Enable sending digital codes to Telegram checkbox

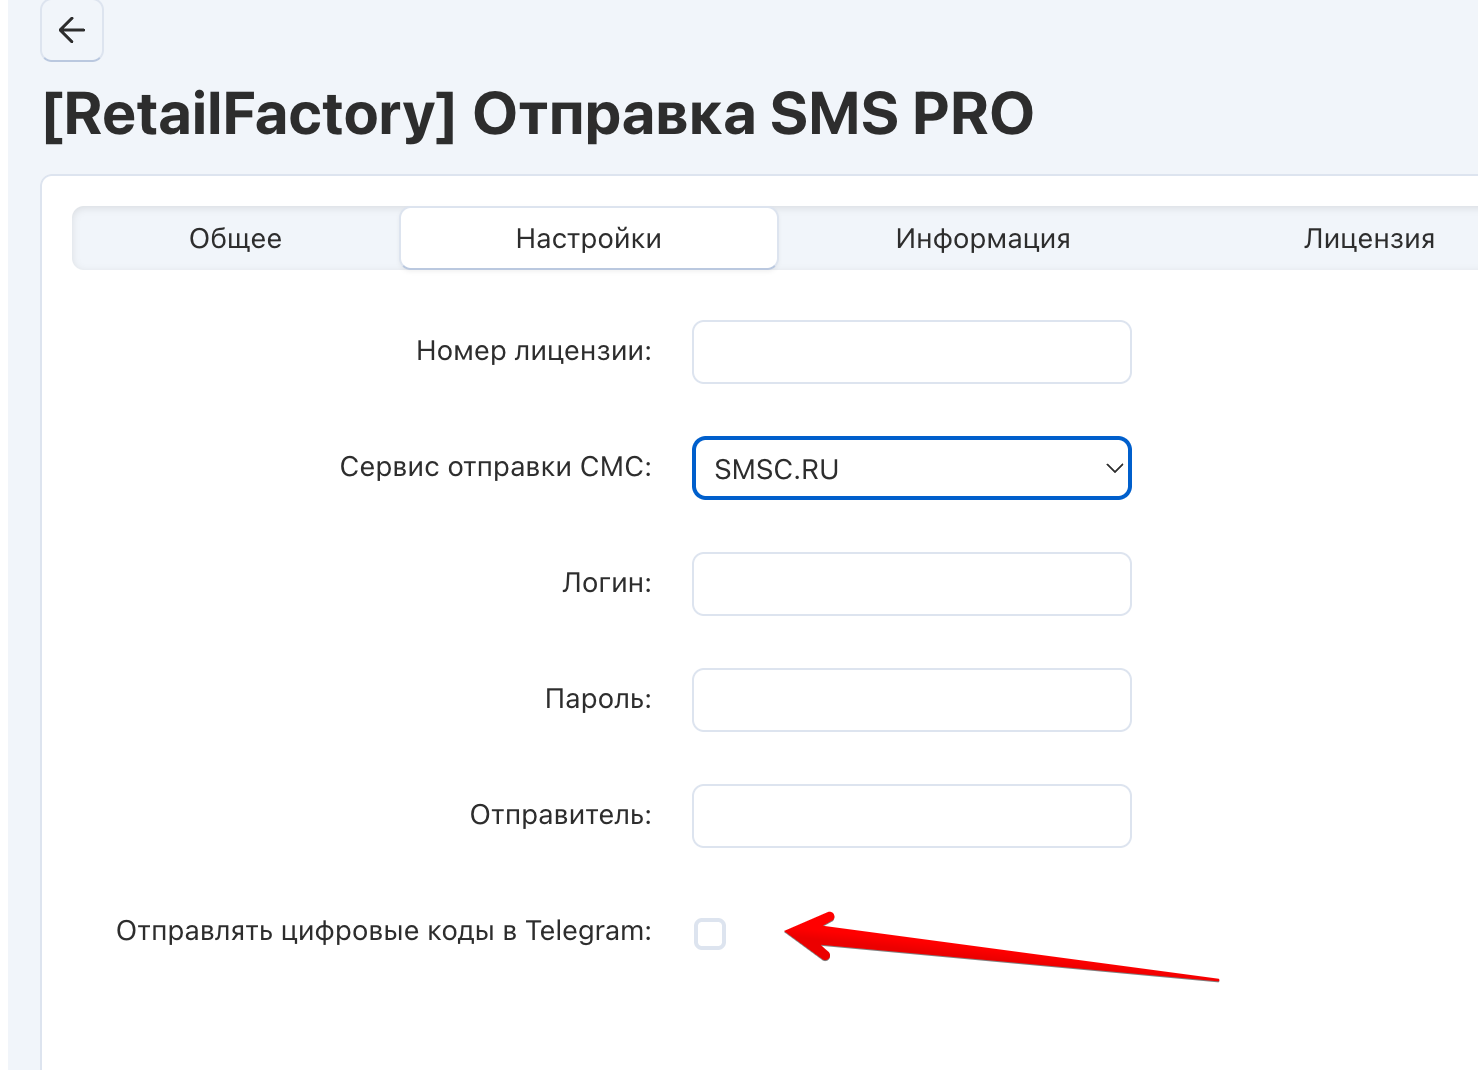[x=710, y=934]
